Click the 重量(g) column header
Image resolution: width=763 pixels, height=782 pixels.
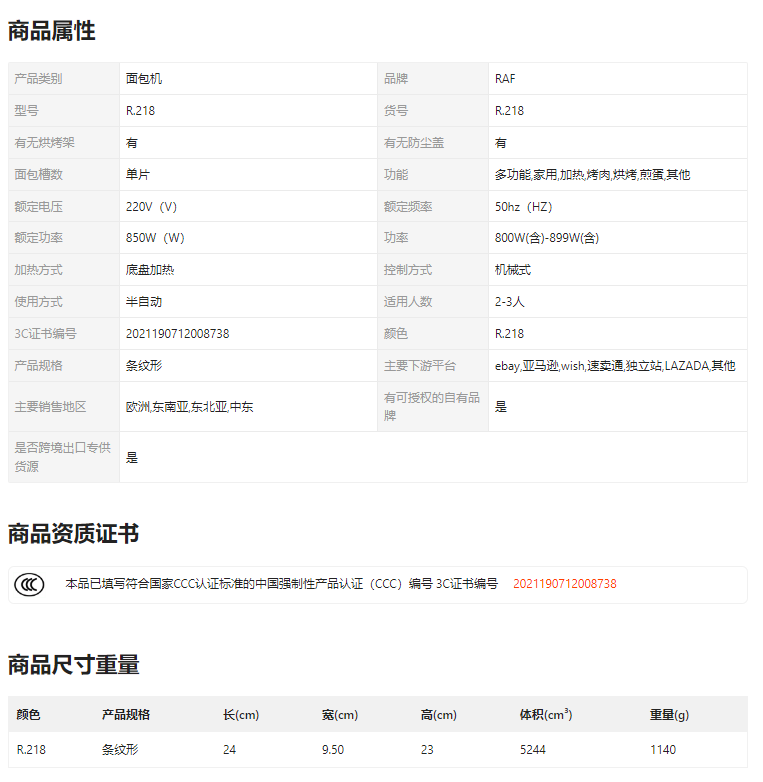669,715
